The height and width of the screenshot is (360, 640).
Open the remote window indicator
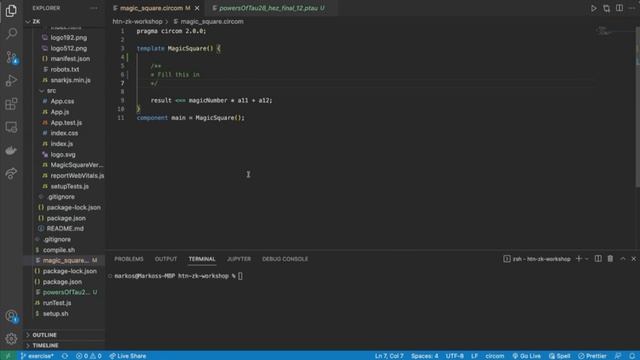[x=8, y=356]
